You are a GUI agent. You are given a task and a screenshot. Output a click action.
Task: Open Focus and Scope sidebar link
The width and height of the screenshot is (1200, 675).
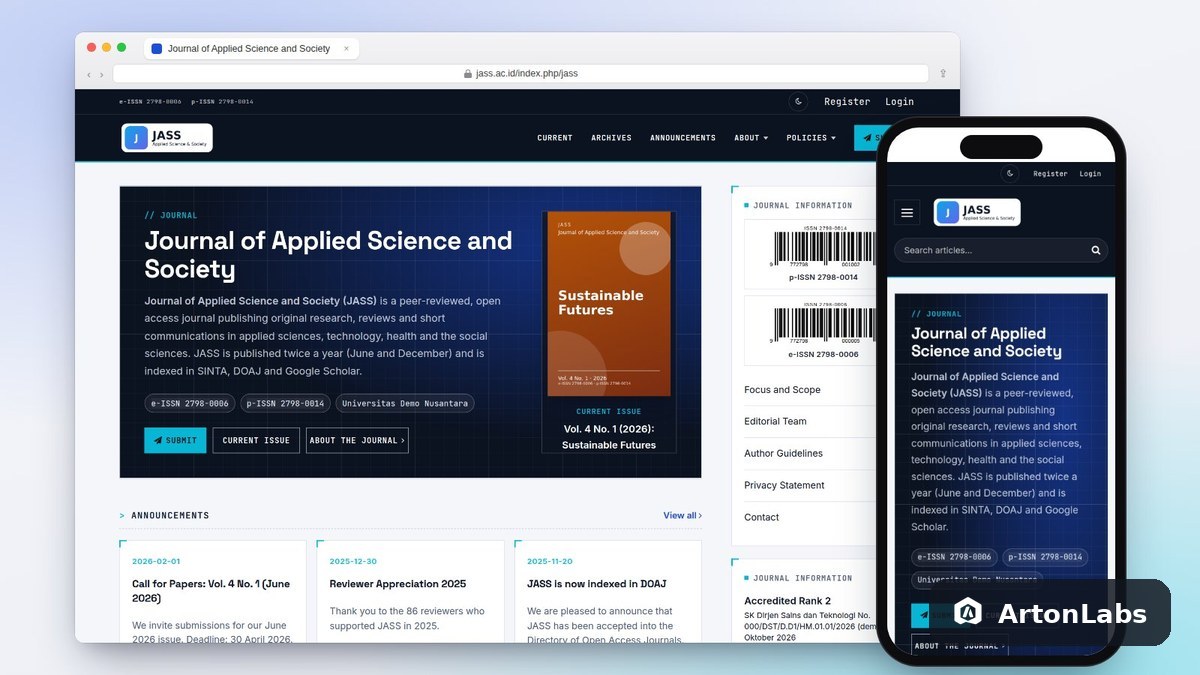pos(782,389)
